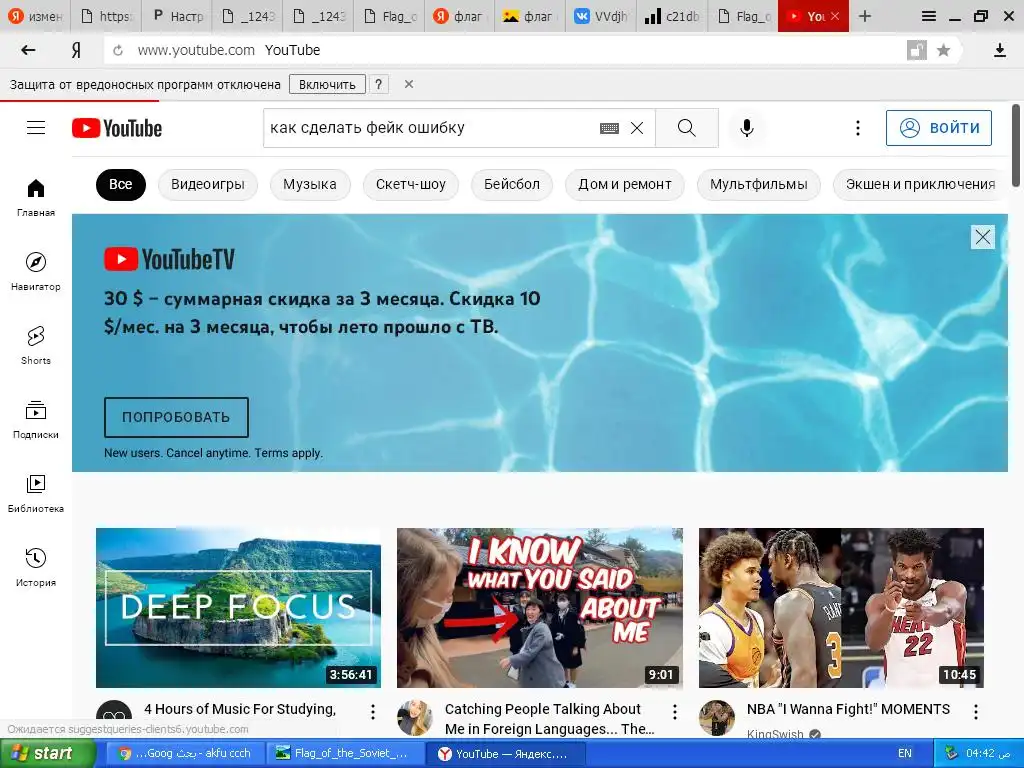Viewport: 1024px width, 768px height.
Task: Switch to Flag_of_the_Soviet taskbar window
Action: 343,754
